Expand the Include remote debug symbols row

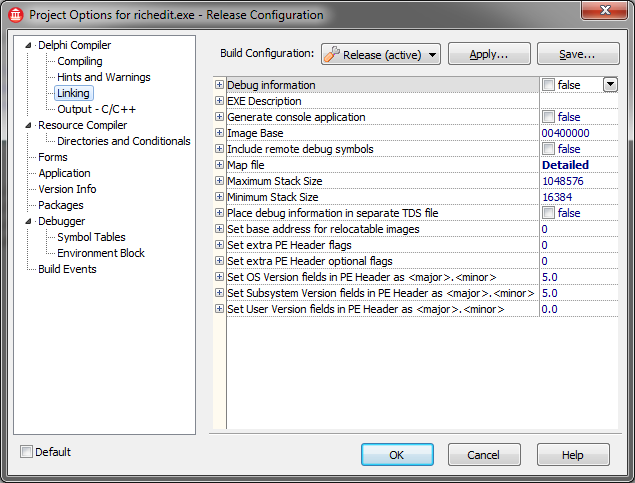pyautogui.click(x=219, y=149)
